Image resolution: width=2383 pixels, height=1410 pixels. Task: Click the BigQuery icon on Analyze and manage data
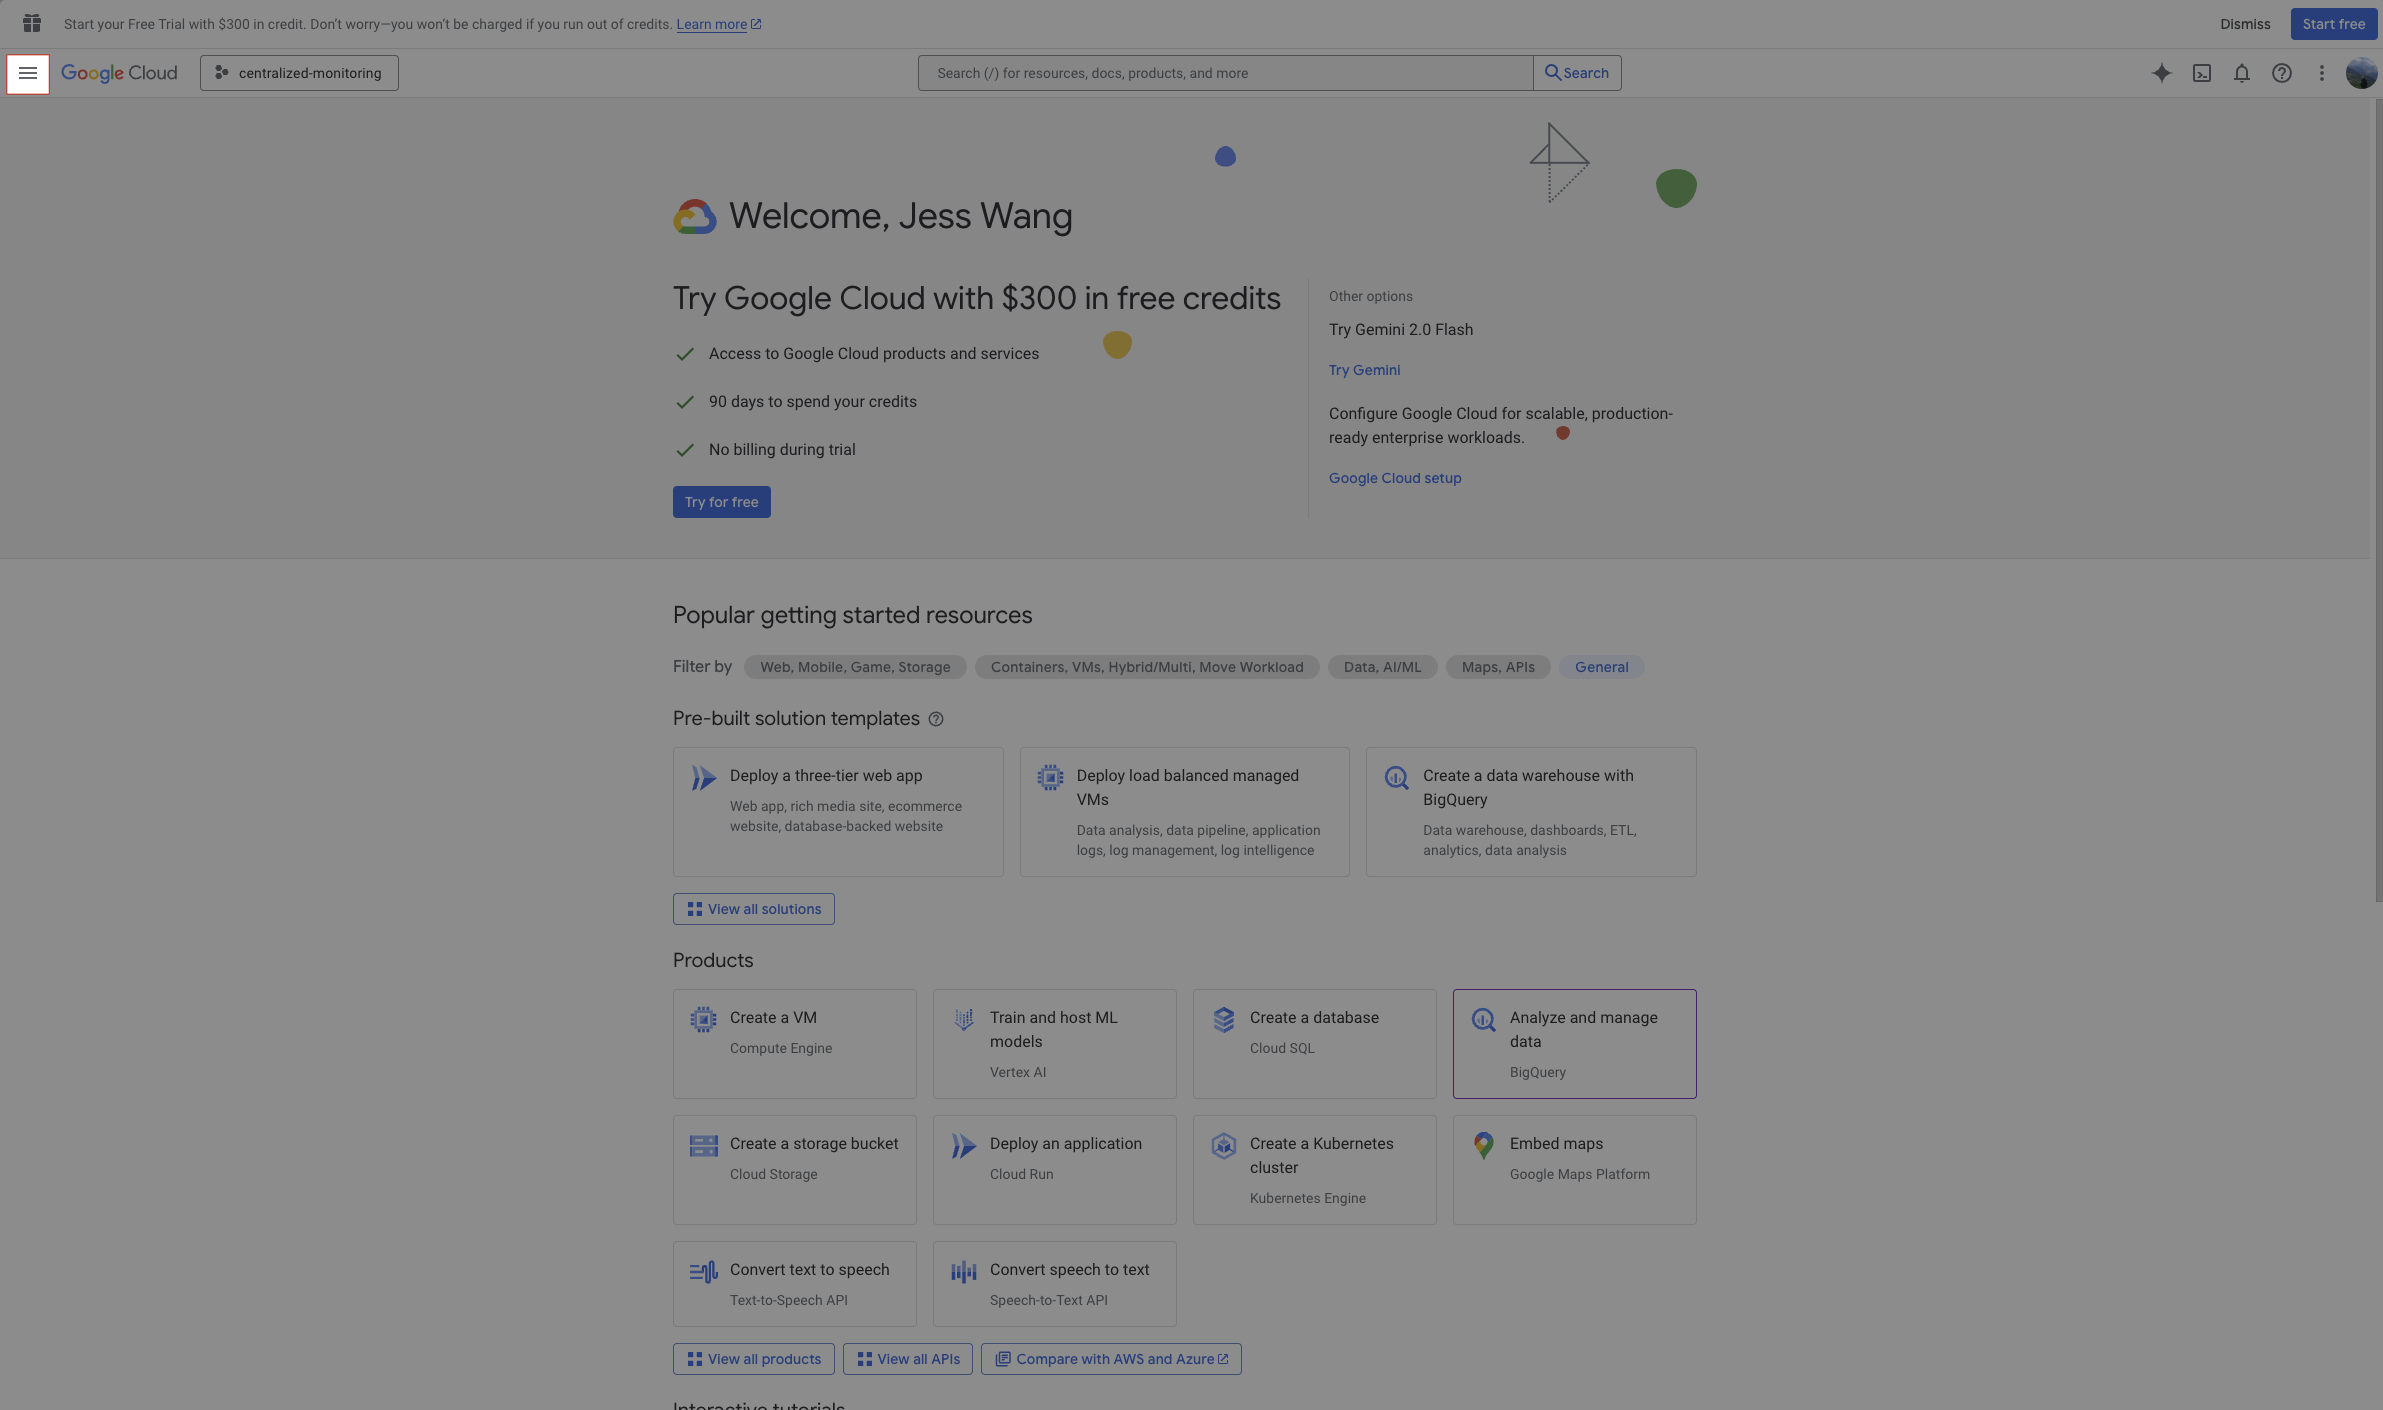[1484, 1019]
